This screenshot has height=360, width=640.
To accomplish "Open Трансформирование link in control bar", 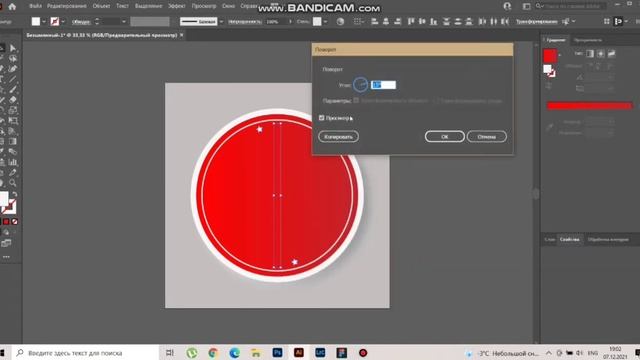I will click(x=537, y=22).
